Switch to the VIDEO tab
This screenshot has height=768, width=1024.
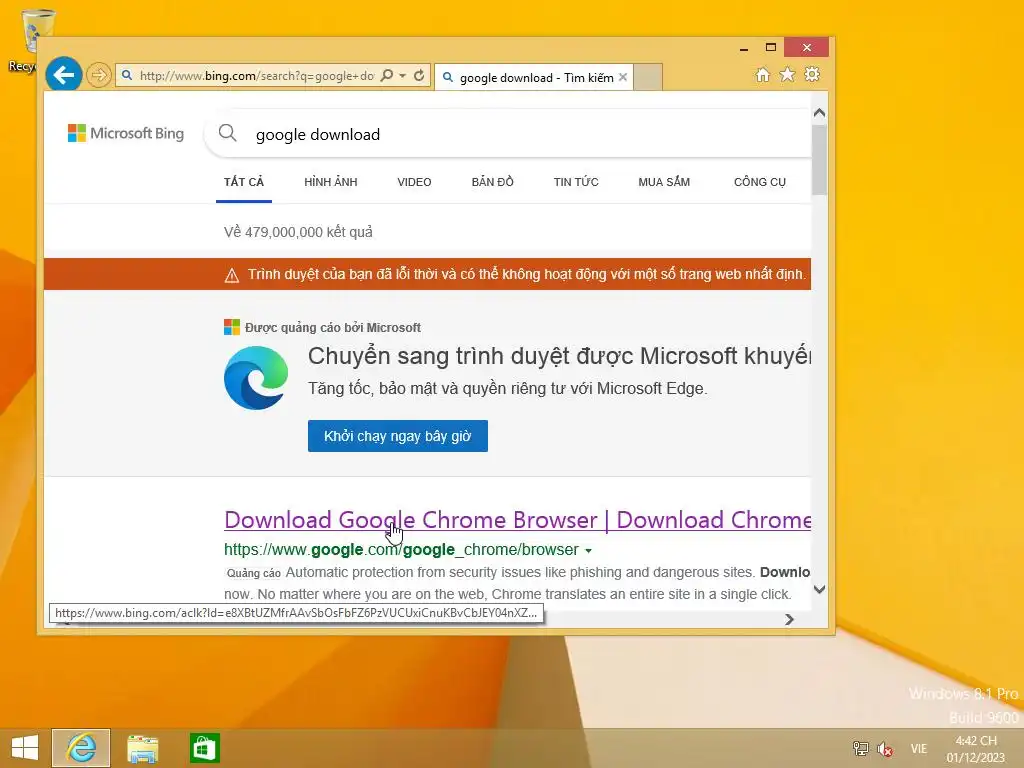[414, 182]
